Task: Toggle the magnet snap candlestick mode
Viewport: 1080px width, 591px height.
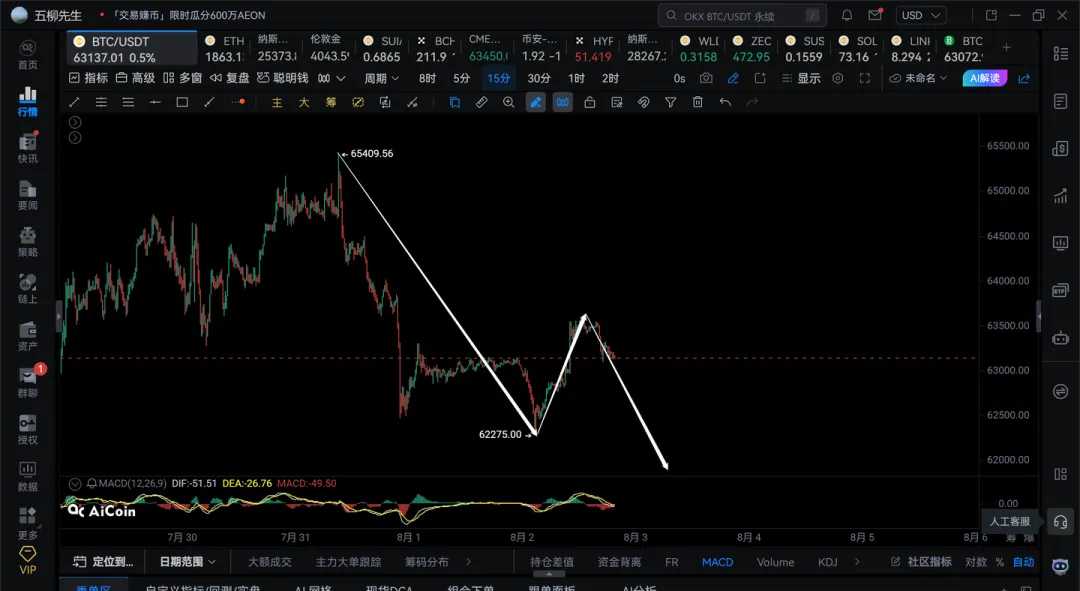Action: [563, 103]
